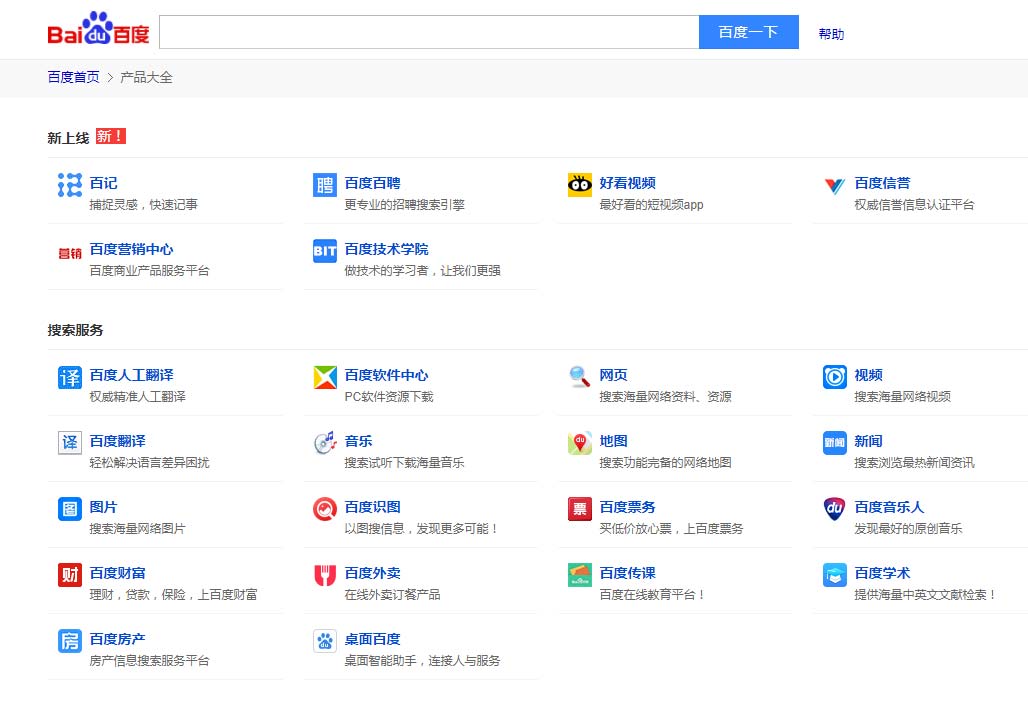Open the 地图 title link
Image resolution: width=1028 pixels, height=708 pixels.
[x=614, y=441]
